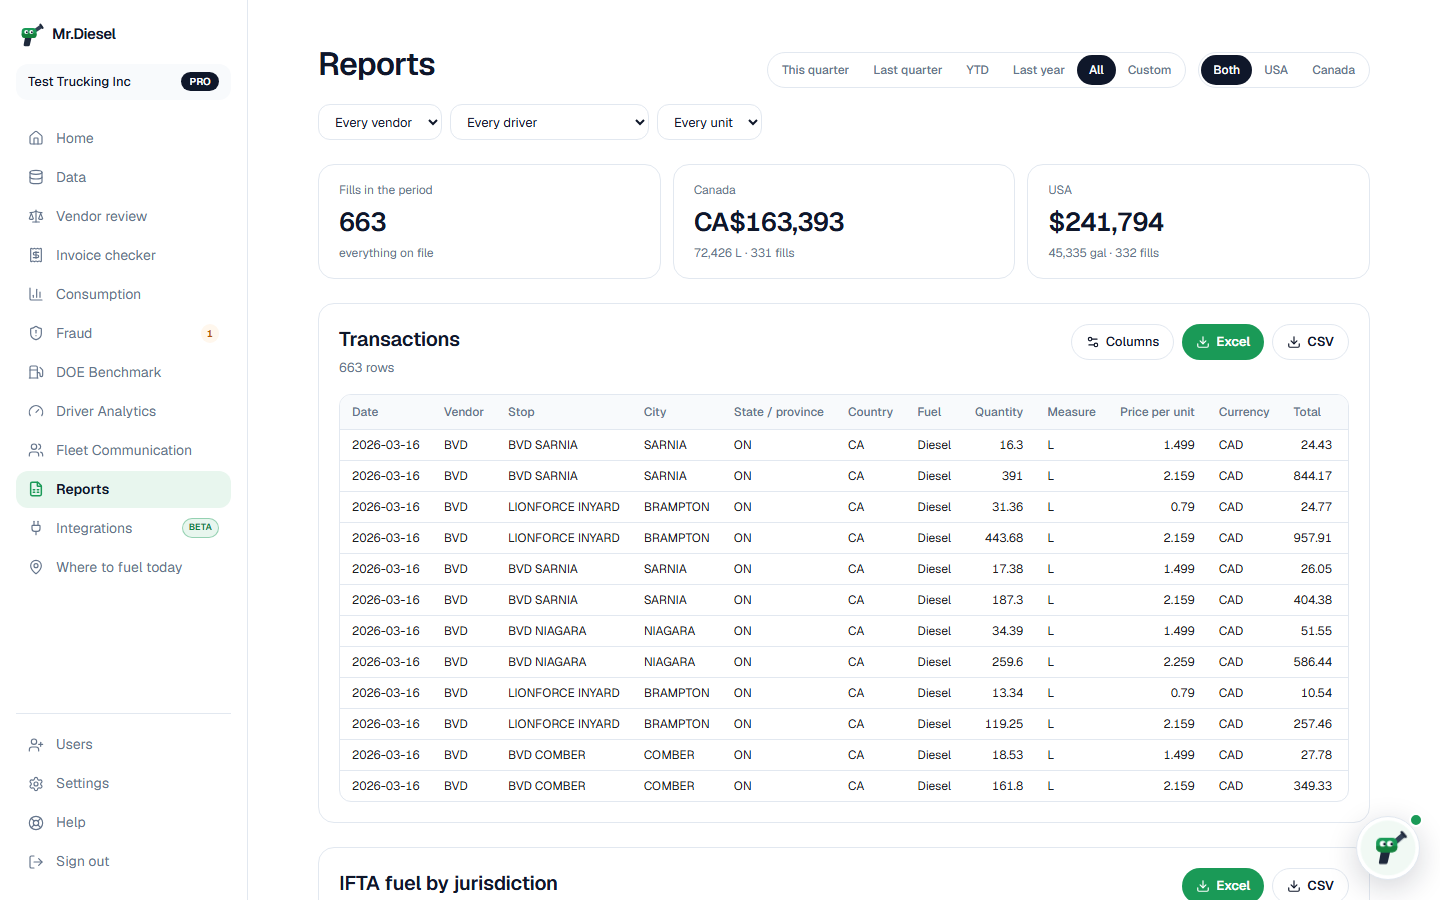This screenshot has height=900, width=1440.
Task: Click the Help lifebuoy icon
Action: (36, 822)
